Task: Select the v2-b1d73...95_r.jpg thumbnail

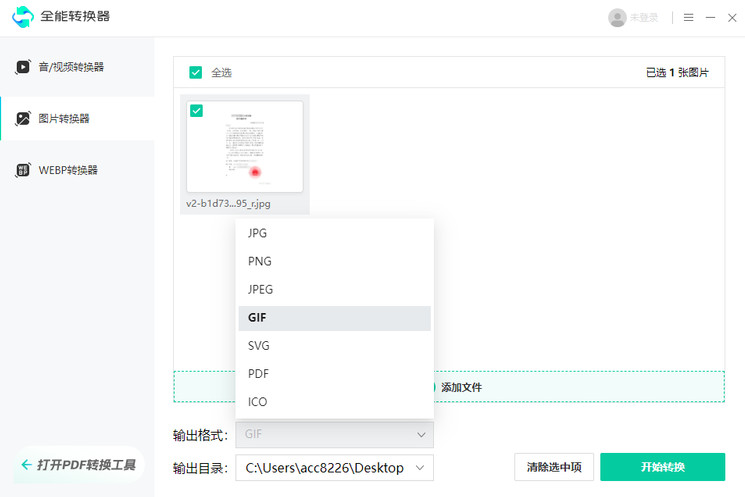Action: [x=245, y=147]
